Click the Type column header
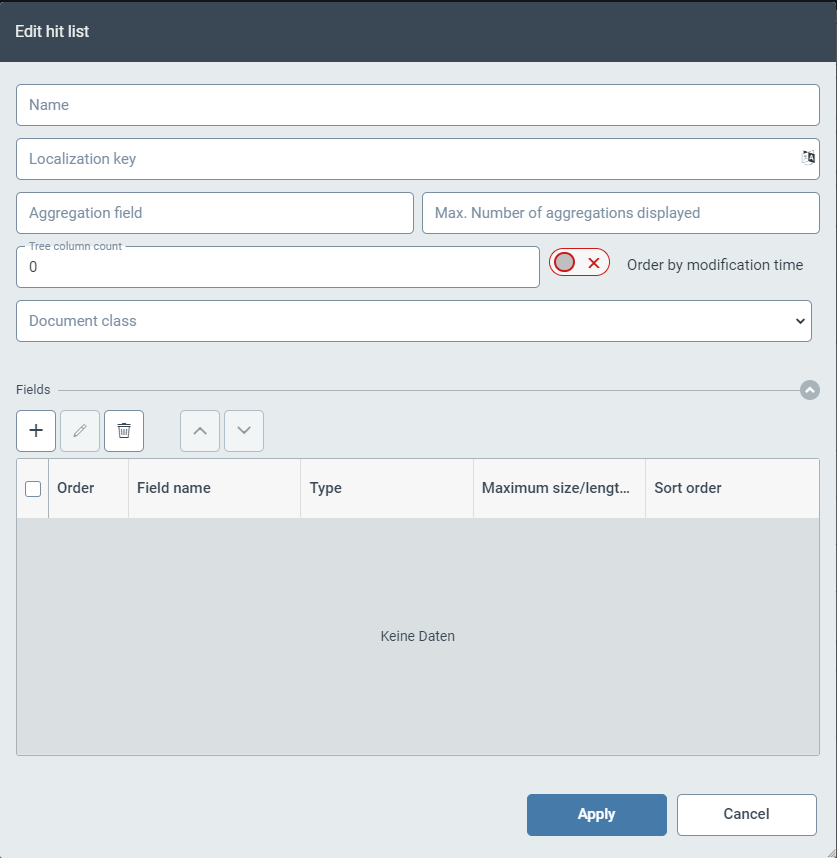Screen dimensions: 837x858 pyautogui.click(x=326, y=488)
